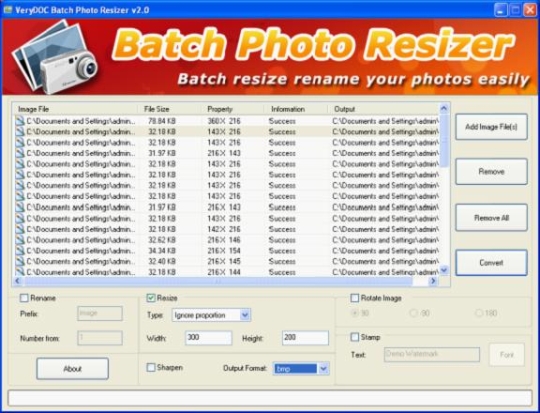This screenshot has height=413, width=540.
Task: Click the Height input field
Action: [x=305, y=338]
